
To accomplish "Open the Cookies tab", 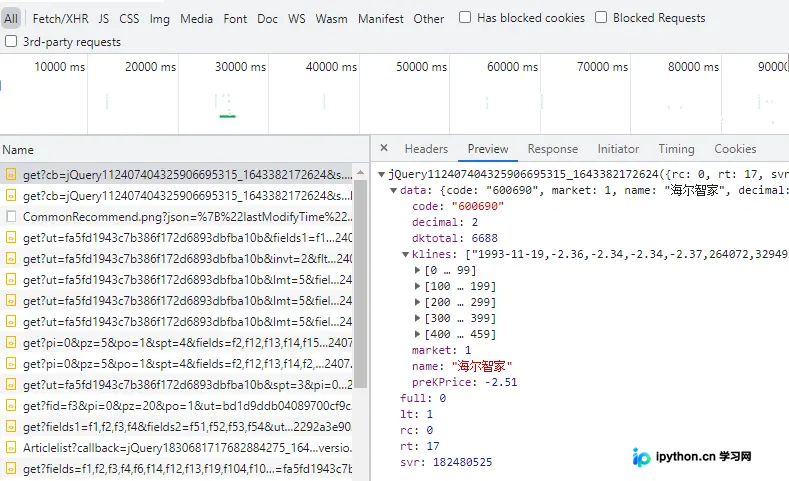I will pos(735,149).
